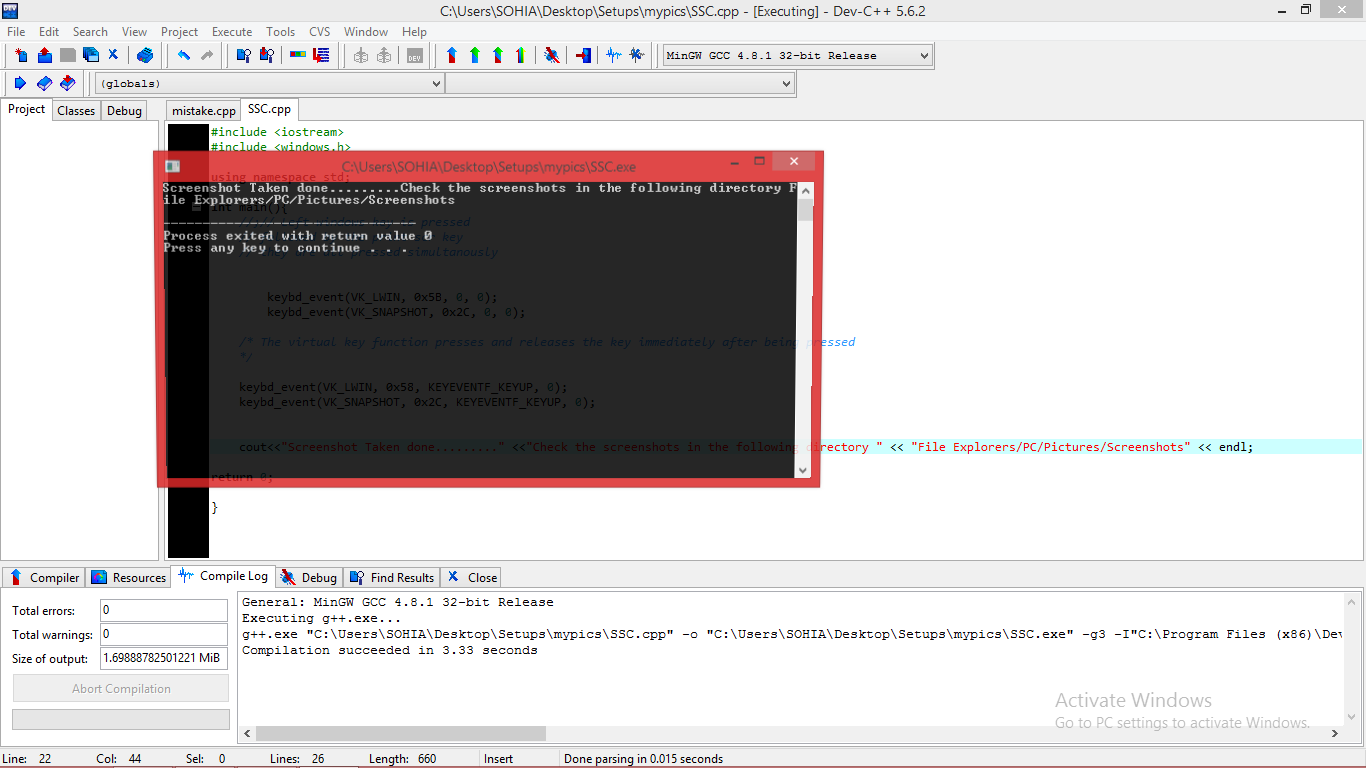Click 'Compilation succeeded in 3.33 seconds' log line

(x=390, y=650)
